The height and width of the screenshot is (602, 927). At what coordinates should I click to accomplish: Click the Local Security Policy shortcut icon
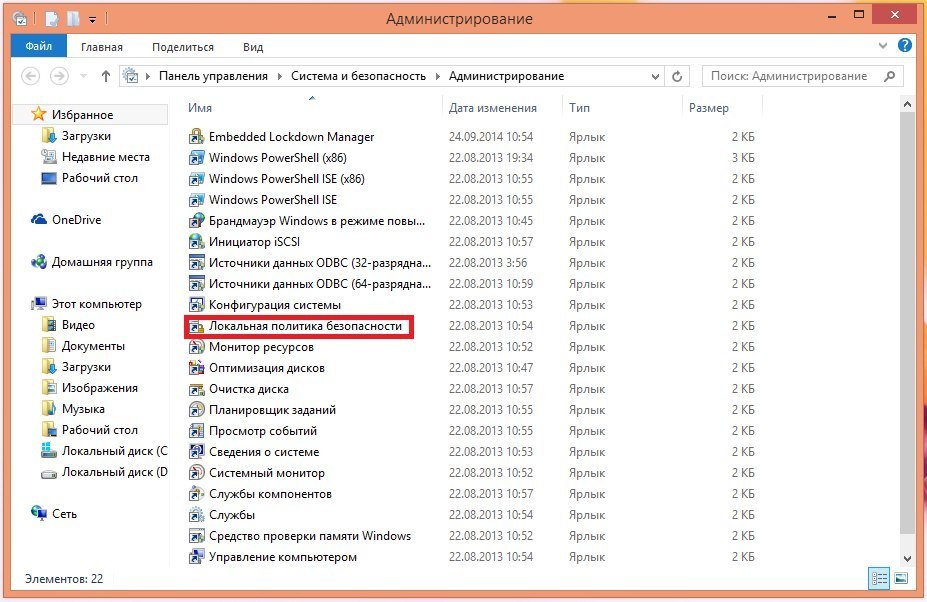coord(197,326)
